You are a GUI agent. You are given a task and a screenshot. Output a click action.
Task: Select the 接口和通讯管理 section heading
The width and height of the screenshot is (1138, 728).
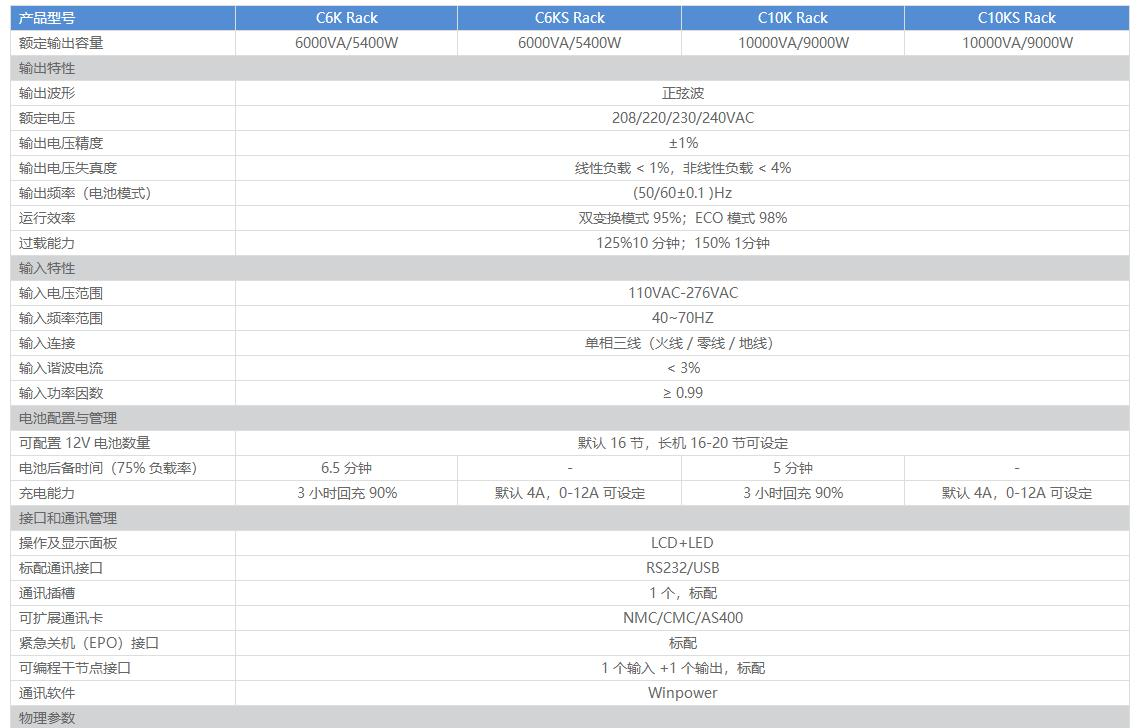[x=68, y=518]
